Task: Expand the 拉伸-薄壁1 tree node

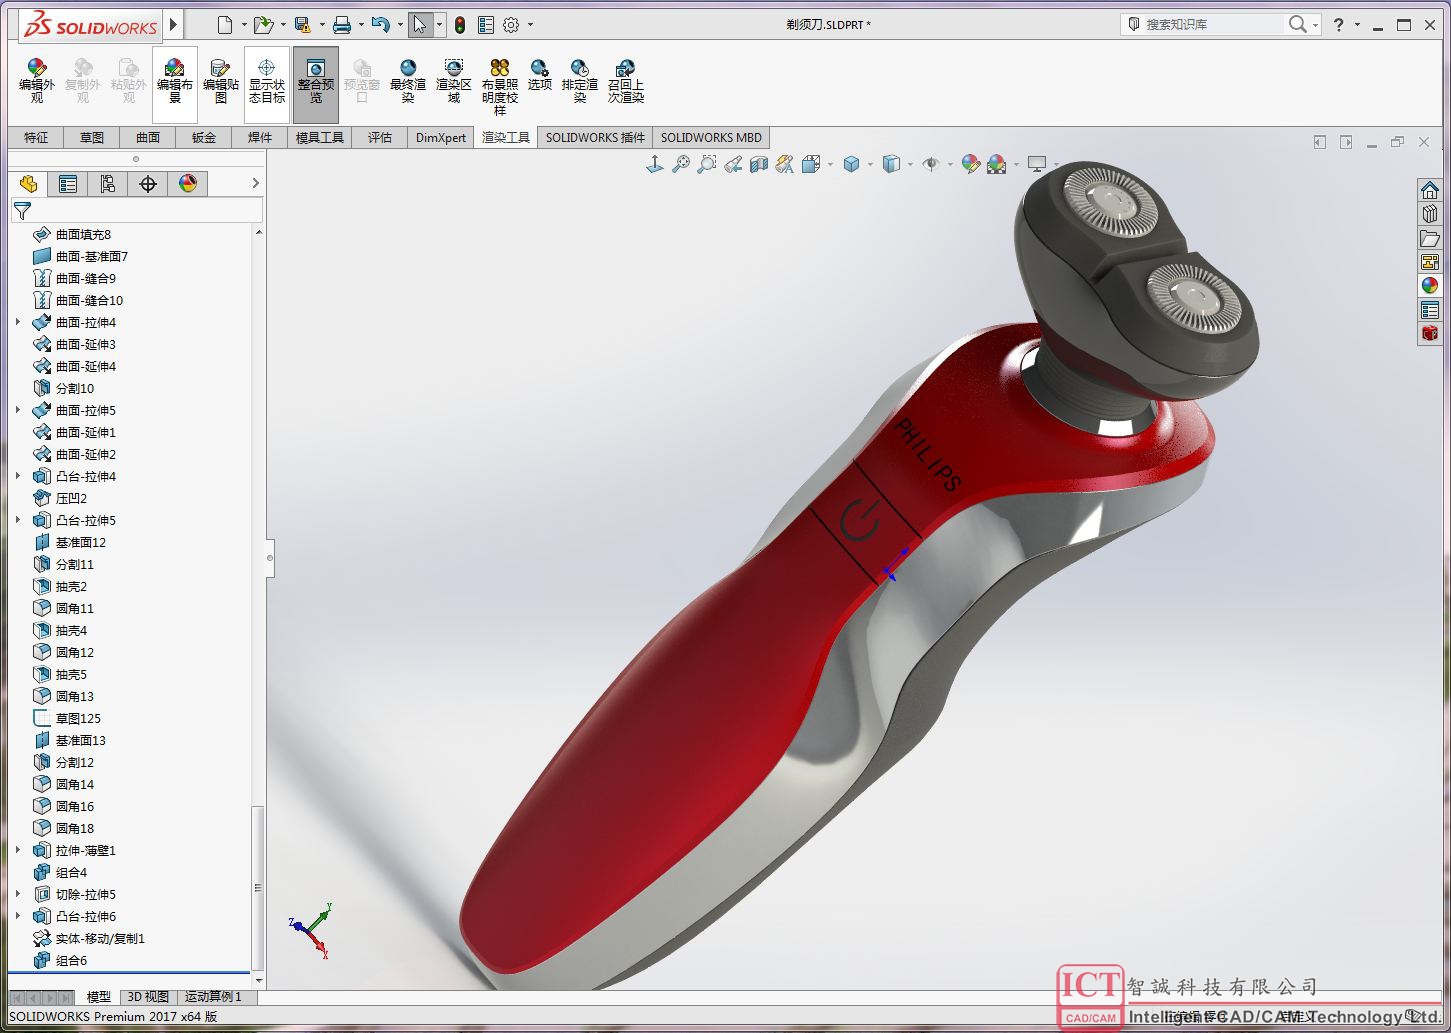Action: click(18, 850)
